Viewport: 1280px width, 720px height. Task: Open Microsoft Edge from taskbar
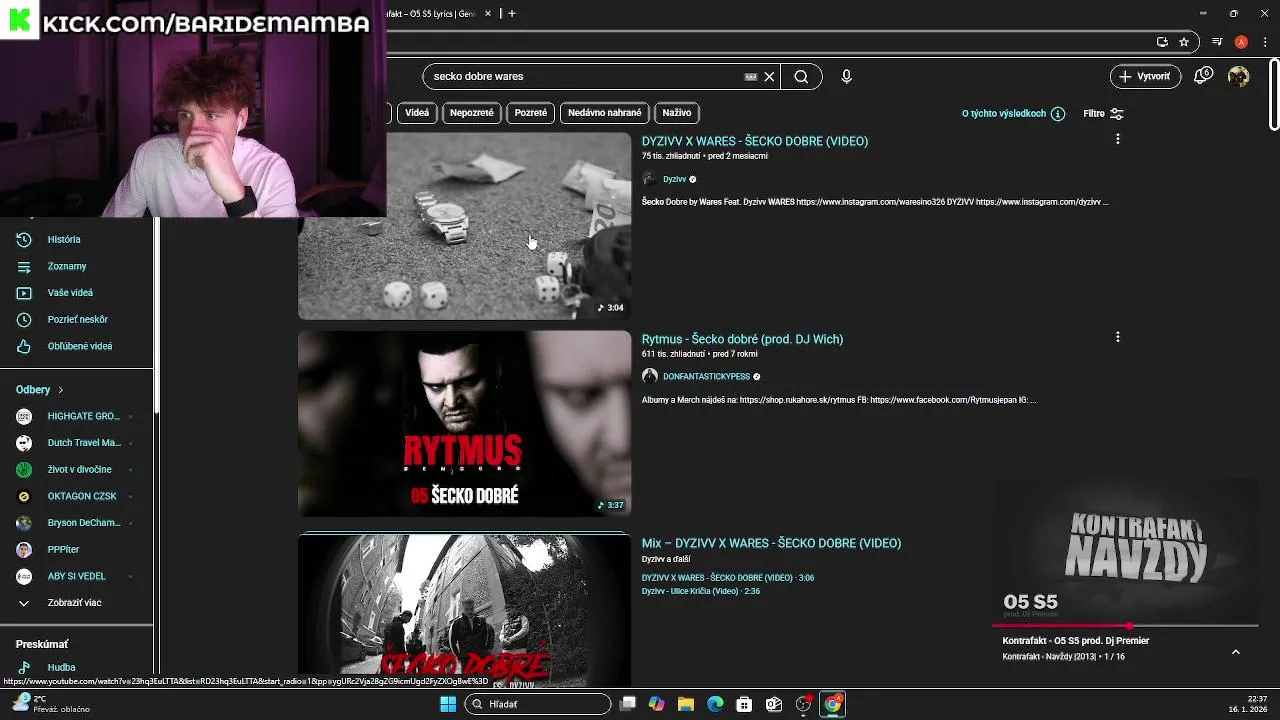pyautogui.click(x=715, y=704)
